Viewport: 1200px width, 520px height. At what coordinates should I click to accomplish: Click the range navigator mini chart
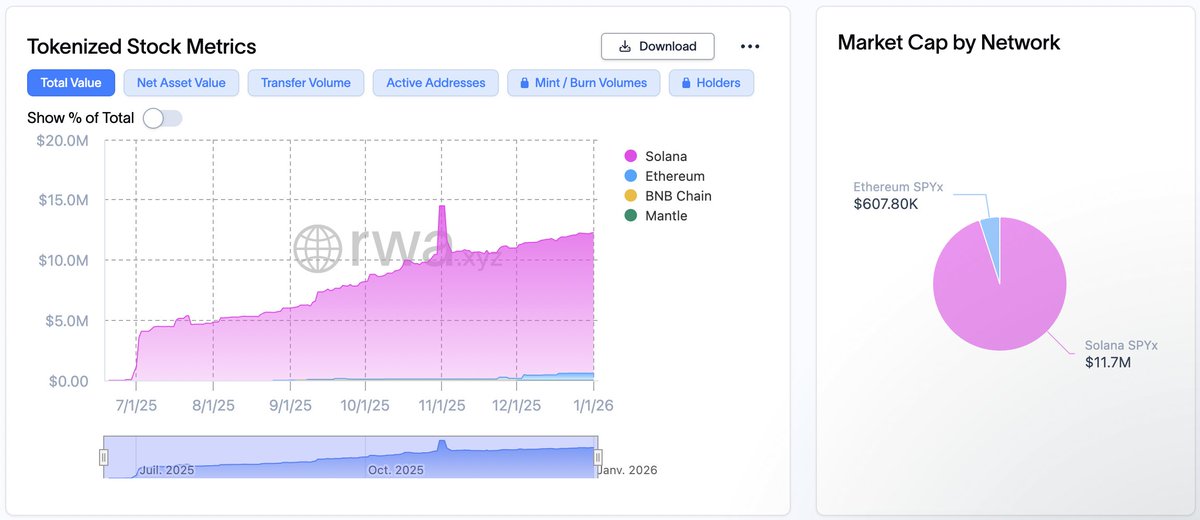point(350,457)
